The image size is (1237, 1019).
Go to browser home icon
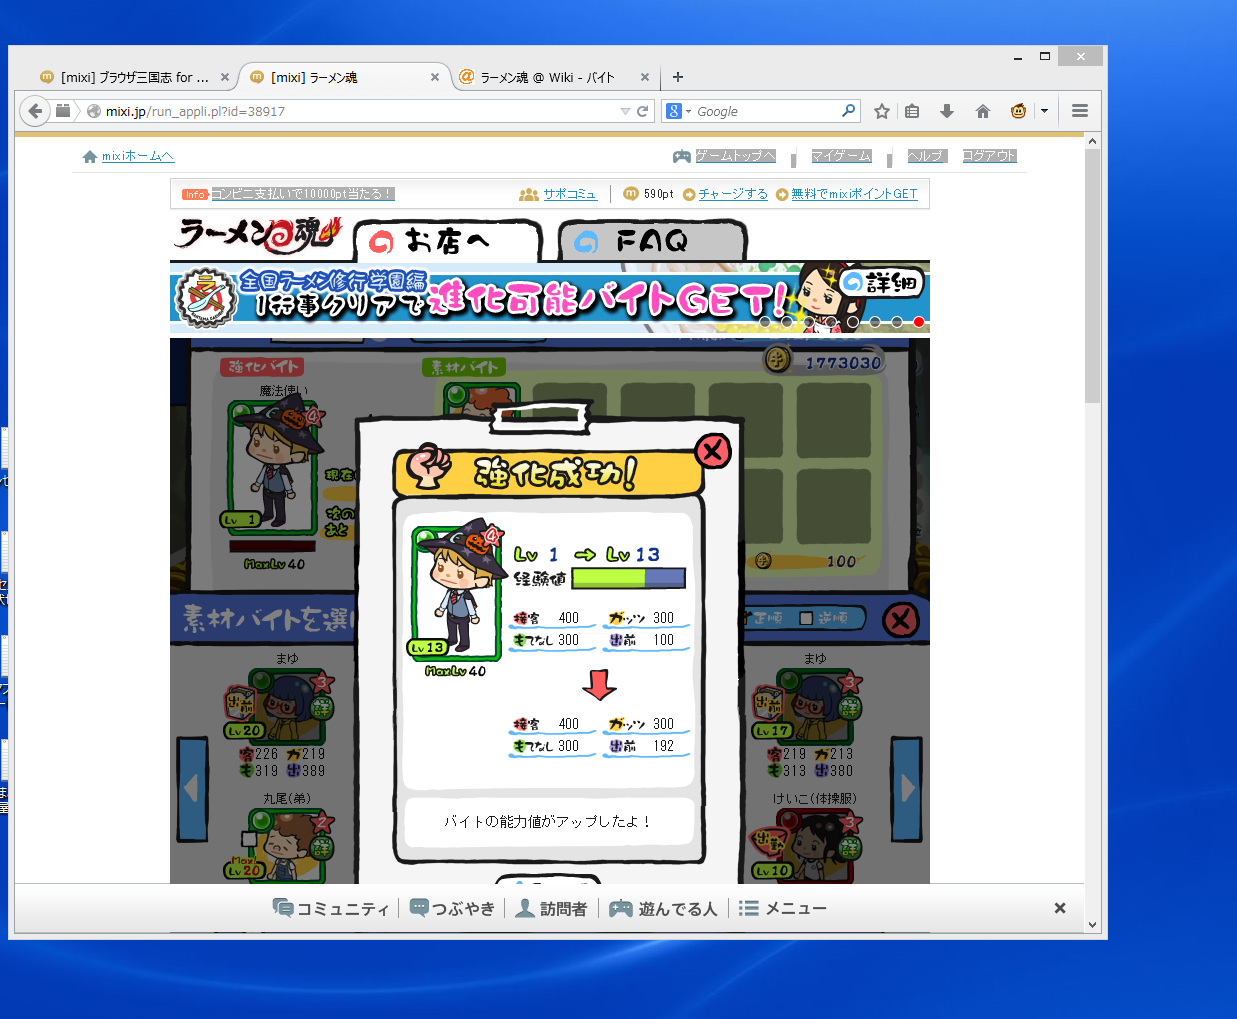[x=983, y=111]
